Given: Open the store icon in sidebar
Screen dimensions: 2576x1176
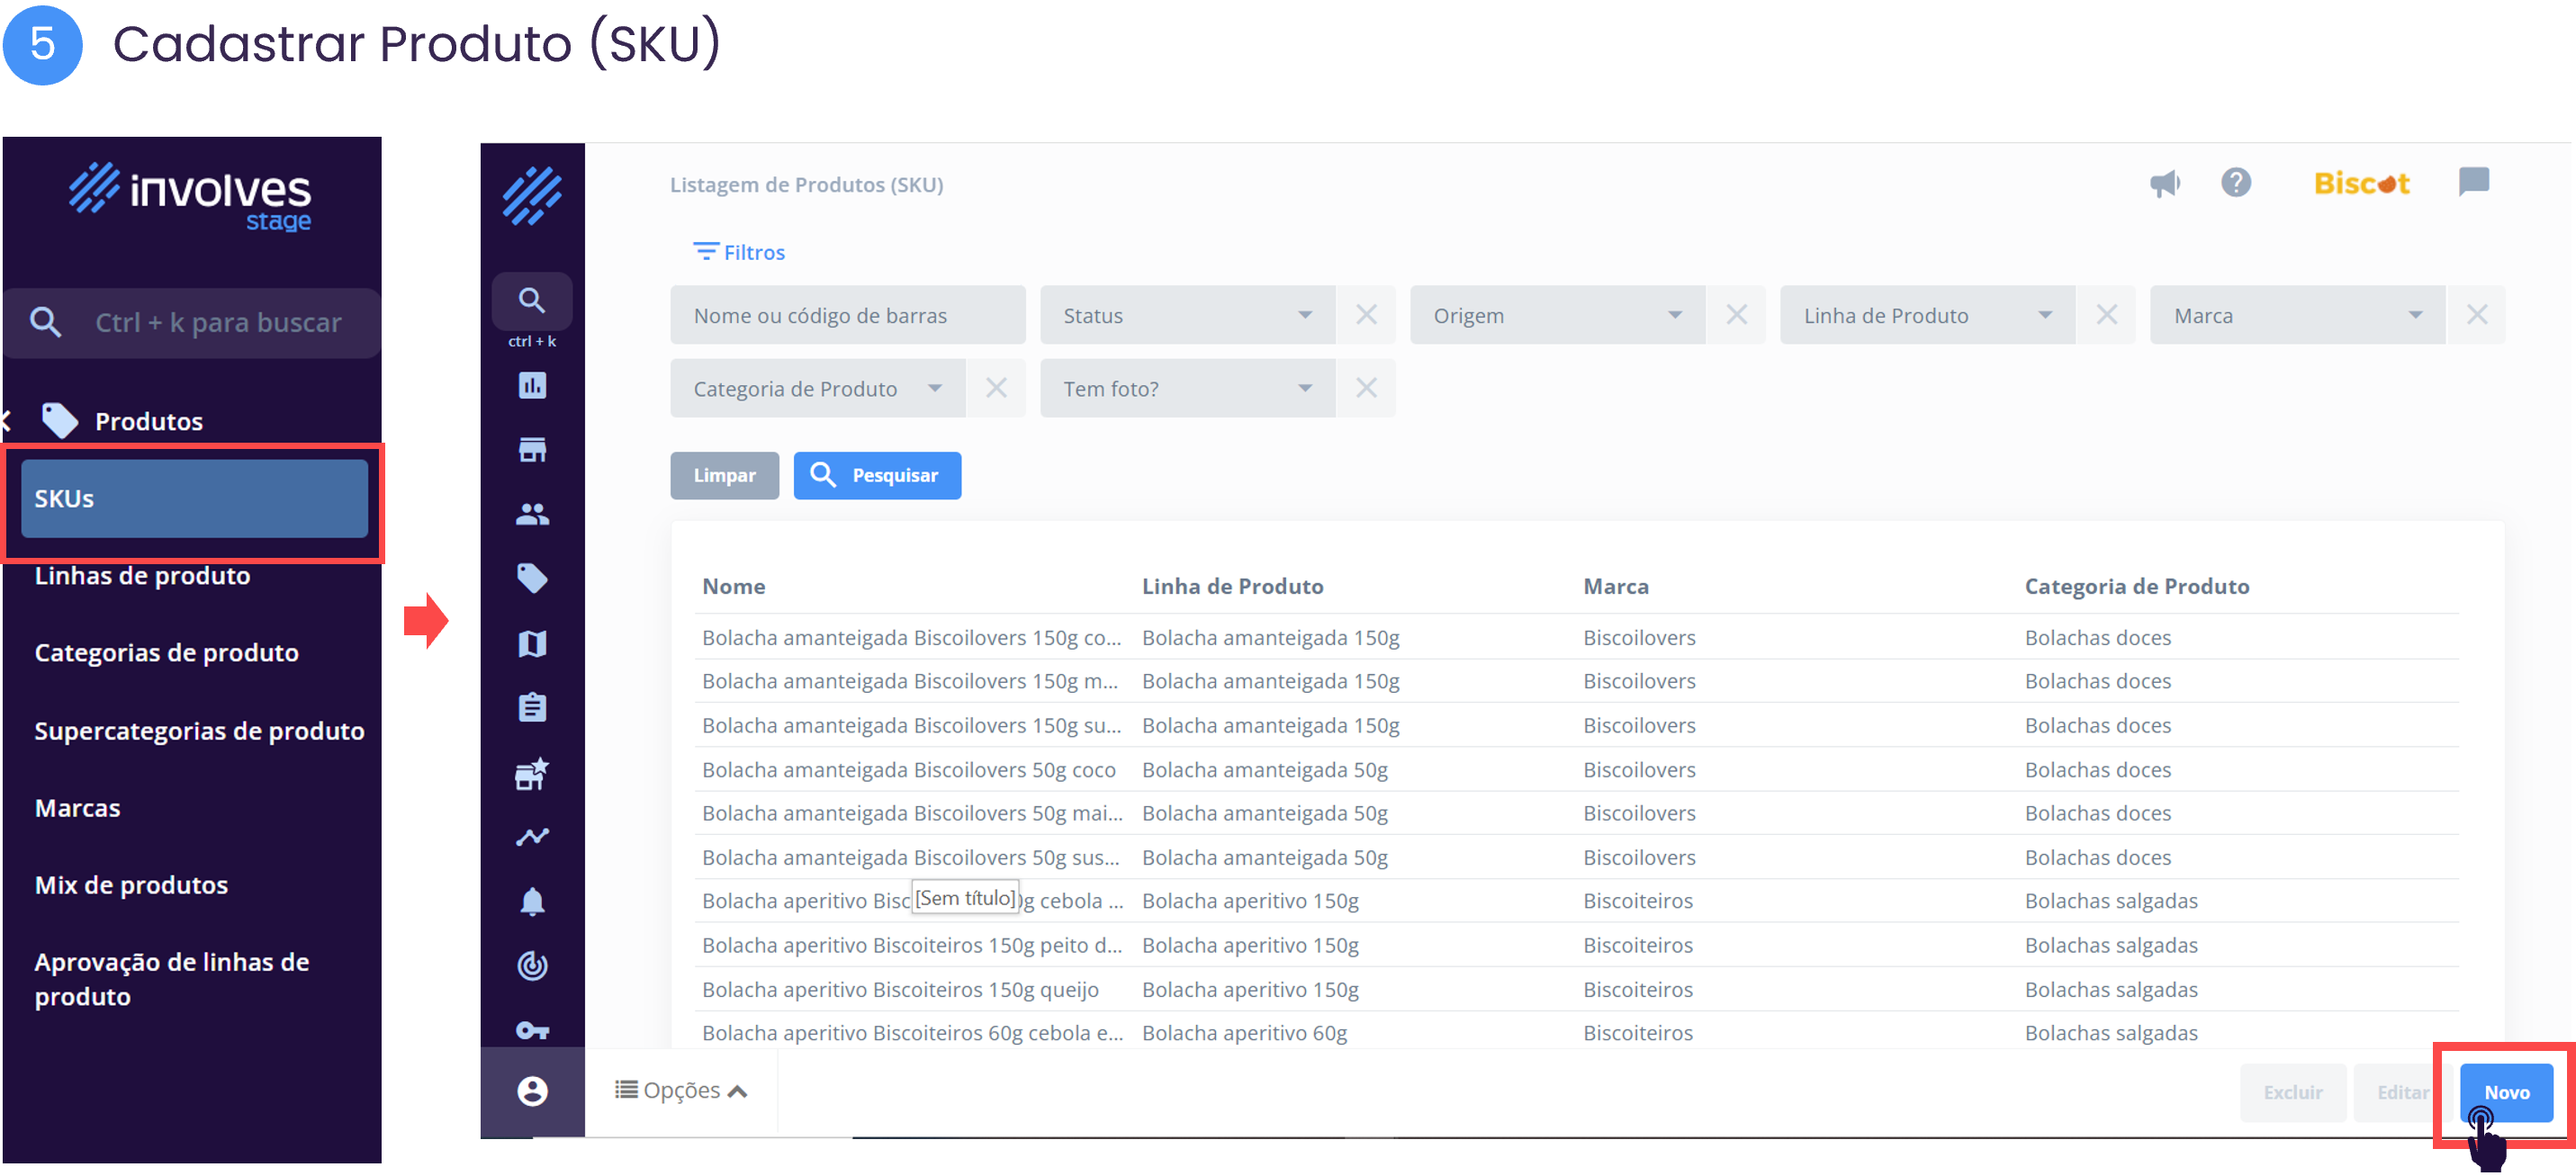Looking at the screenshot, I should [532, 450].
